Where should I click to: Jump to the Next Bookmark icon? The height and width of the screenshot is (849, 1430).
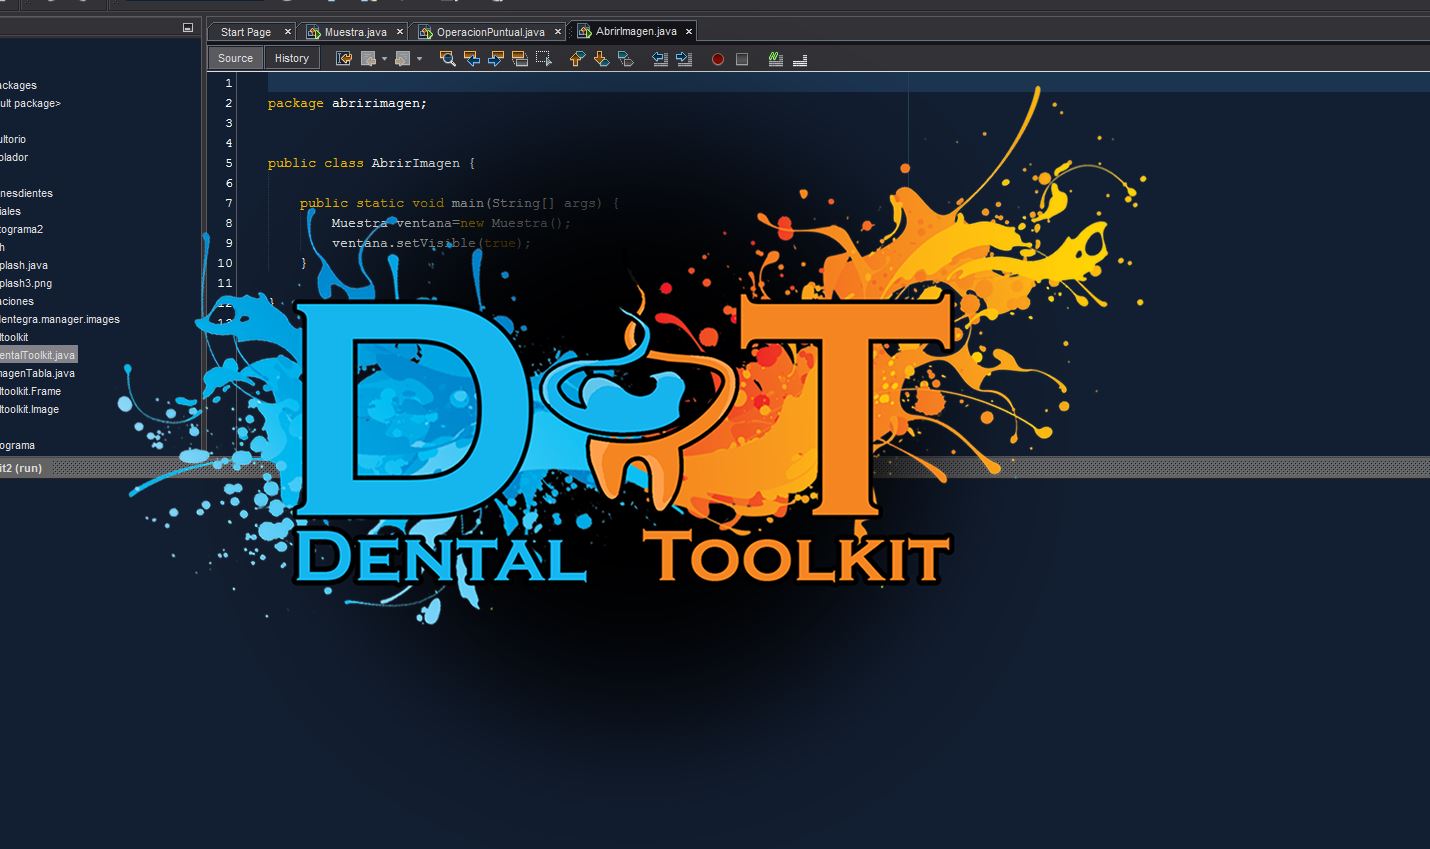(601, 58)
